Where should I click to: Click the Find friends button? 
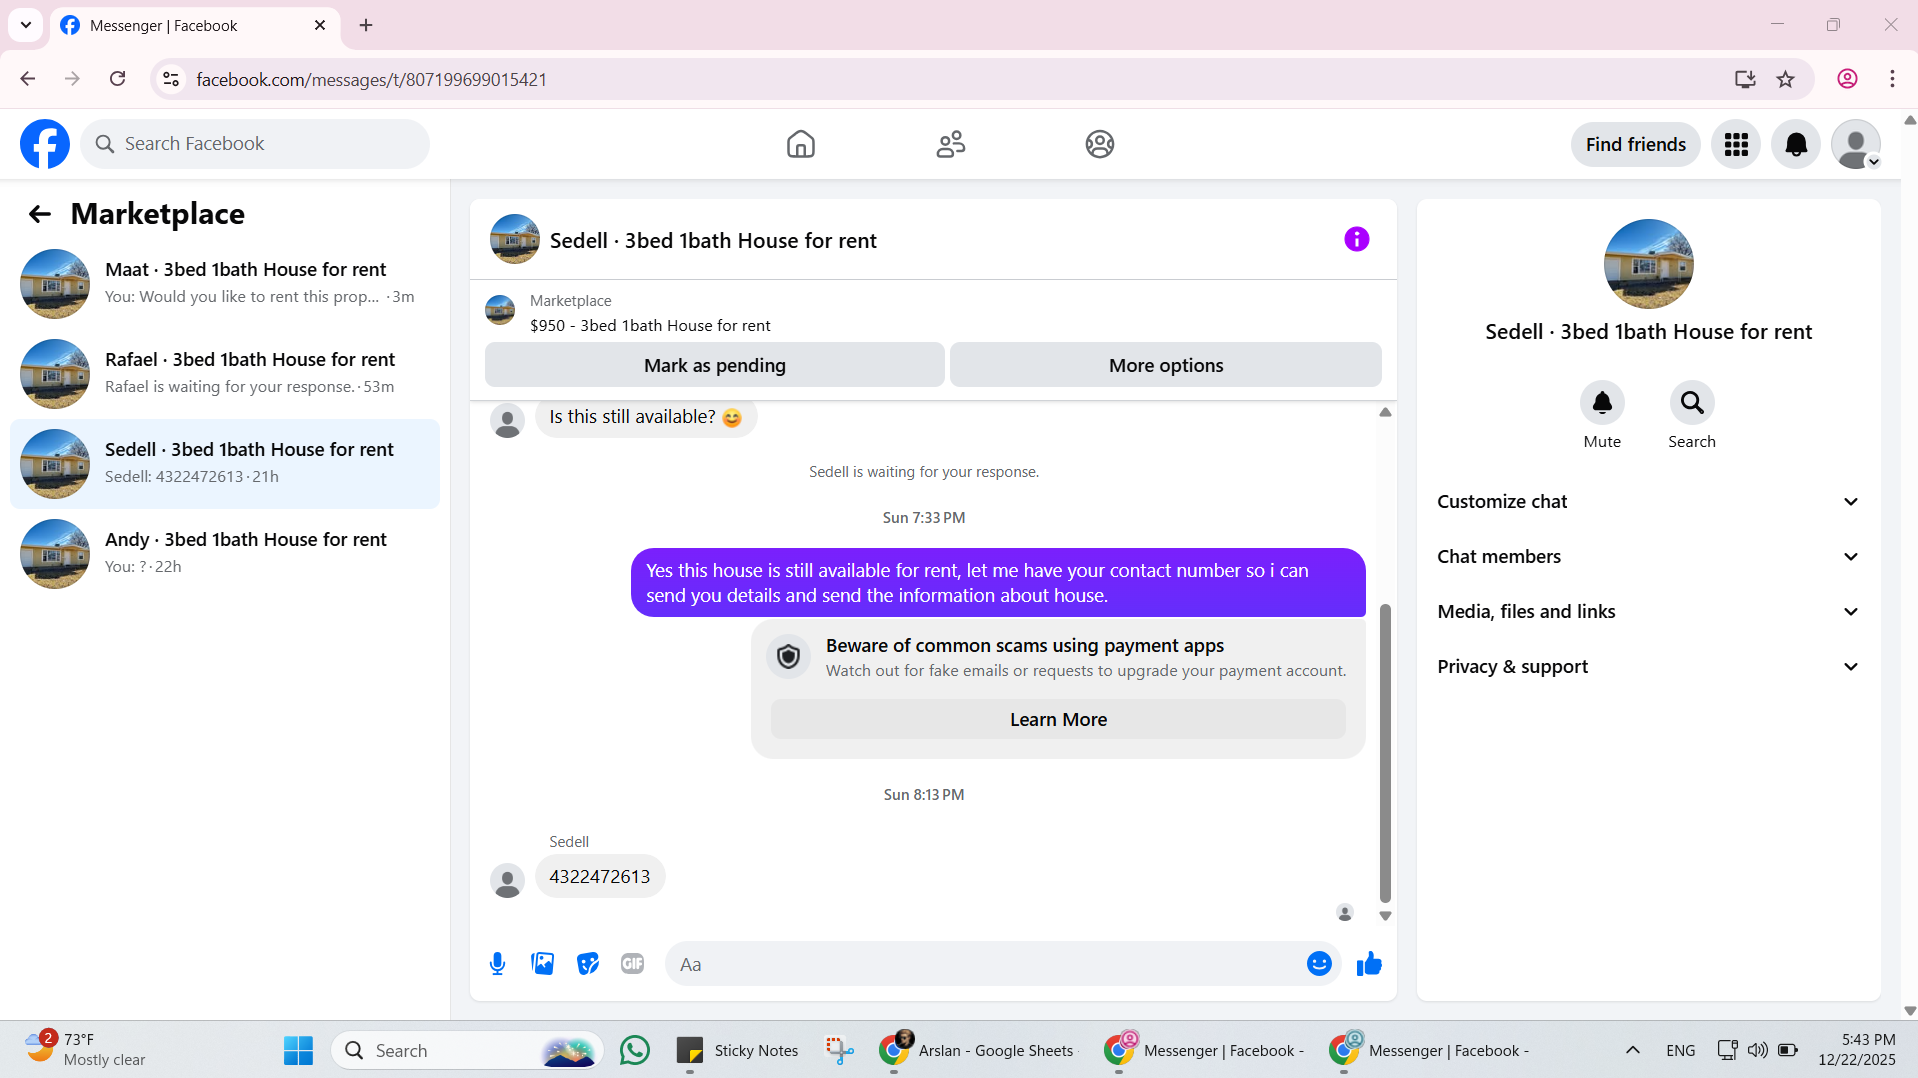point(1635,145)
